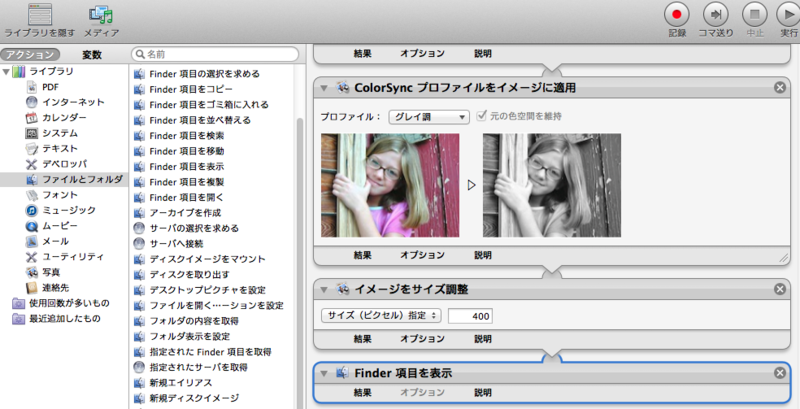This screenshot has width=800, height=409.
Task: Click the Hide Library toolbar icon
Action: tap(40, 14)
